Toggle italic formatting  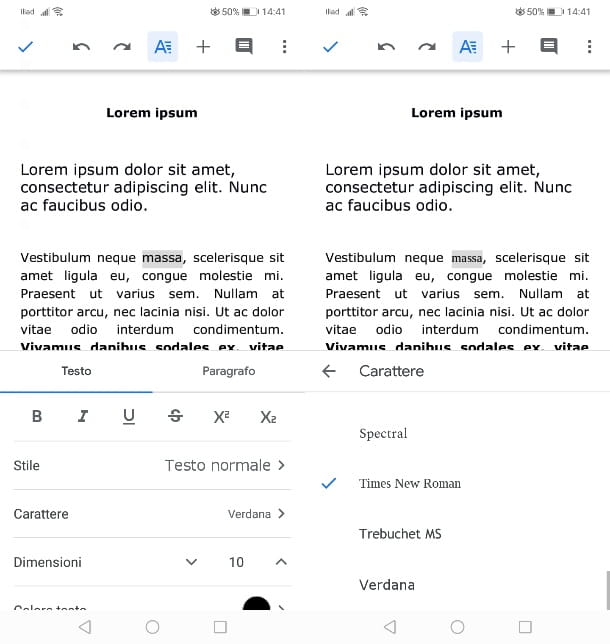[x=83, y=416]
